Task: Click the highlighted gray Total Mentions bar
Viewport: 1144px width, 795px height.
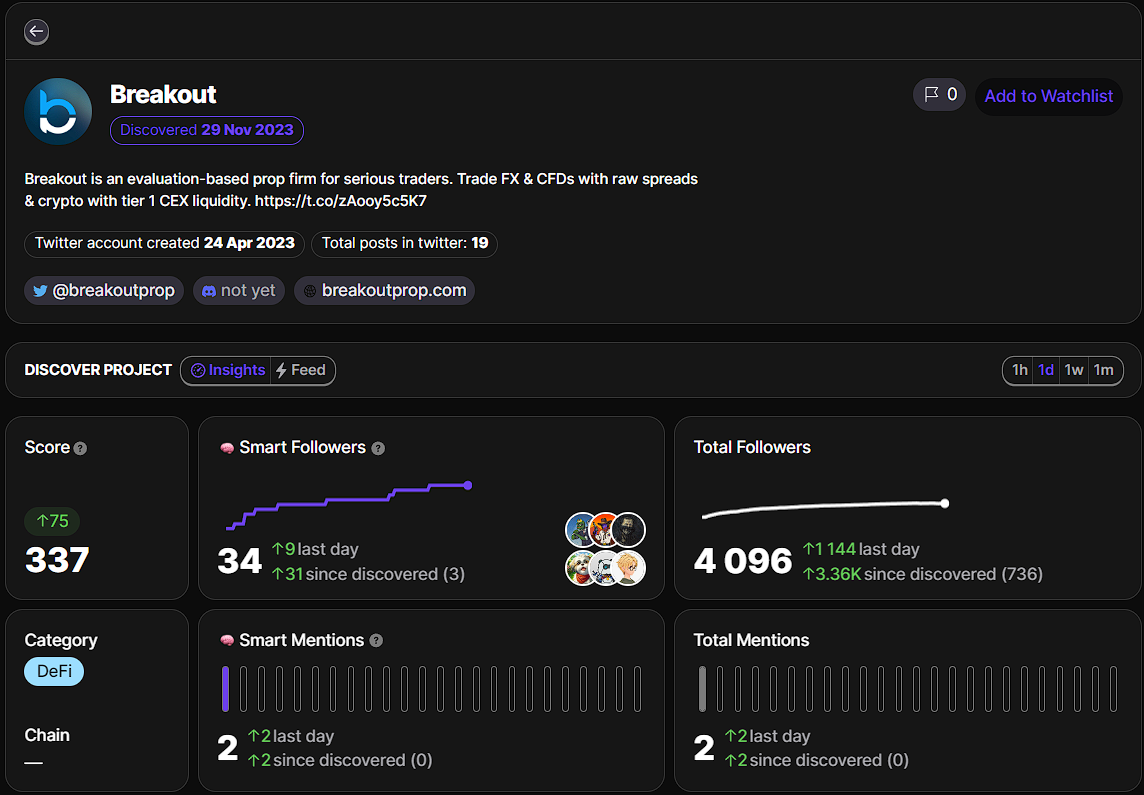Action: [703, 689]
